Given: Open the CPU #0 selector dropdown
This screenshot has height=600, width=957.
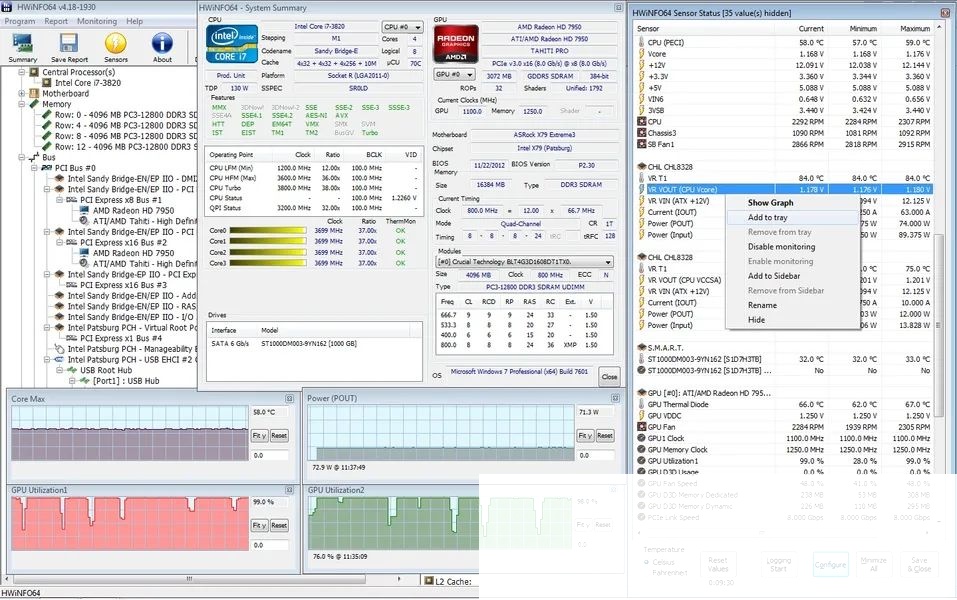Looking at the screenshot, I should (x=402, y=27).
